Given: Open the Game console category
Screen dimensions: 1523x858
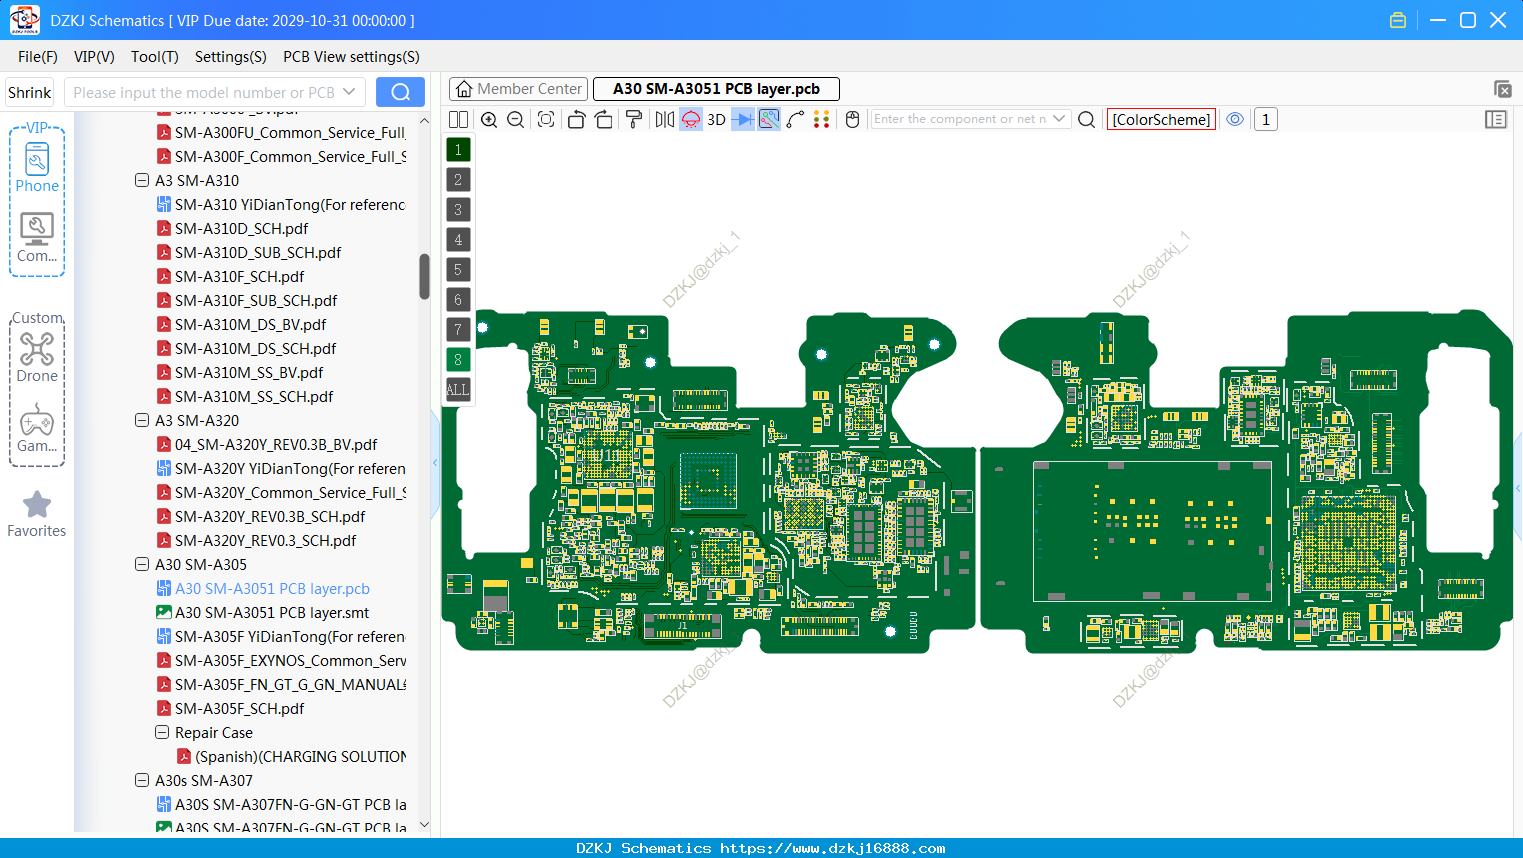Looking at the screenshot, I should (x=37, y=428).
